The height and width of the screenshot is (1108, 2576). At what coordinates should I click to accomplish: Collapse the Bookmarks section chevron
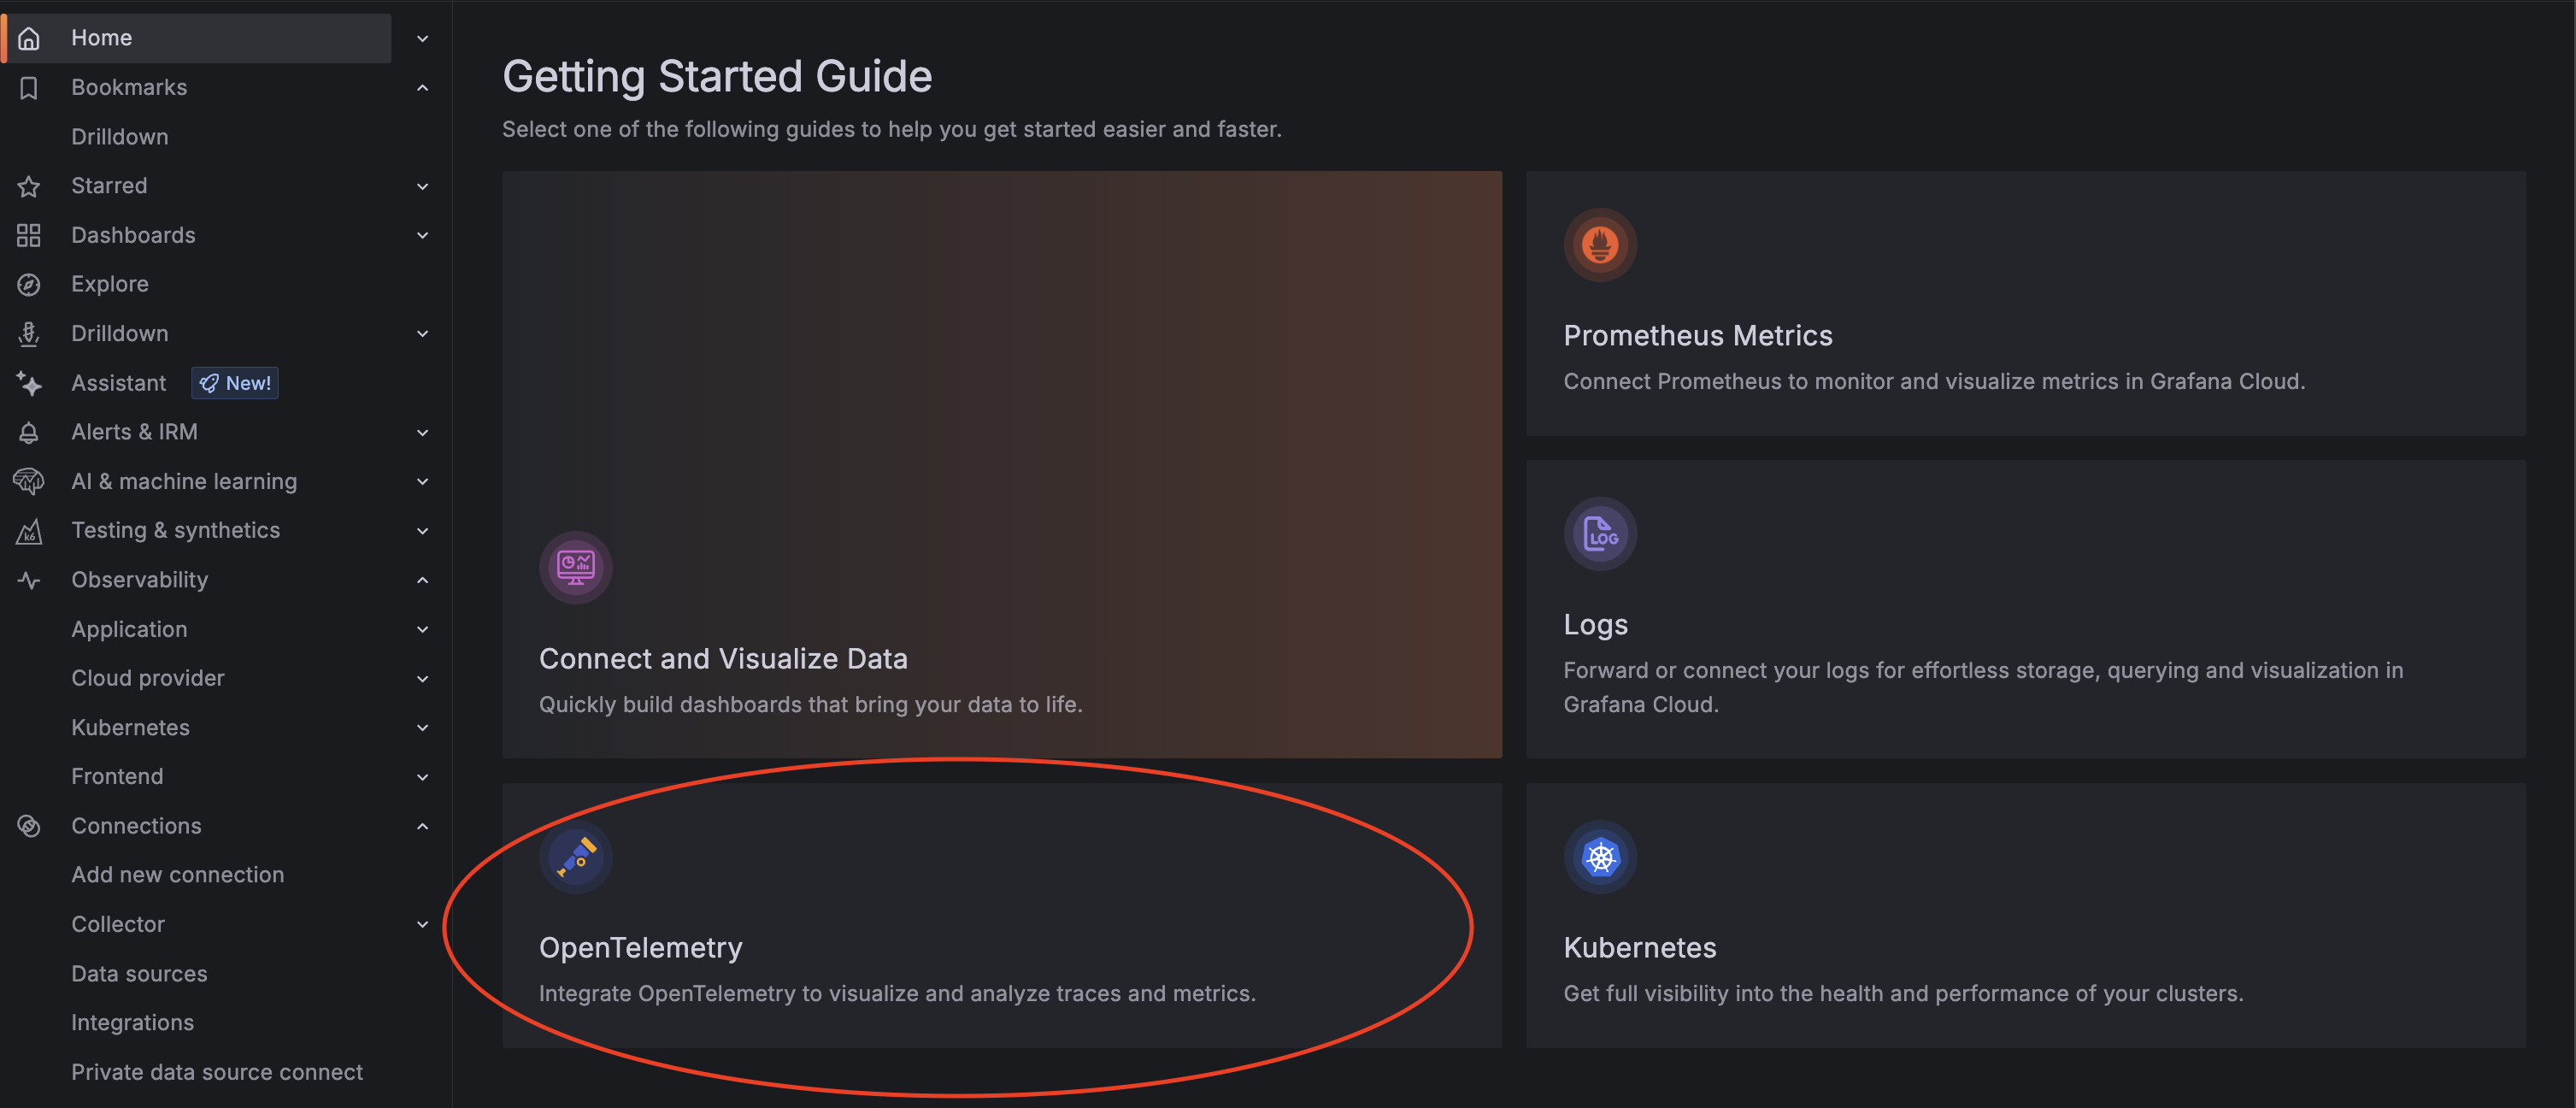click(x=423, y=88)
